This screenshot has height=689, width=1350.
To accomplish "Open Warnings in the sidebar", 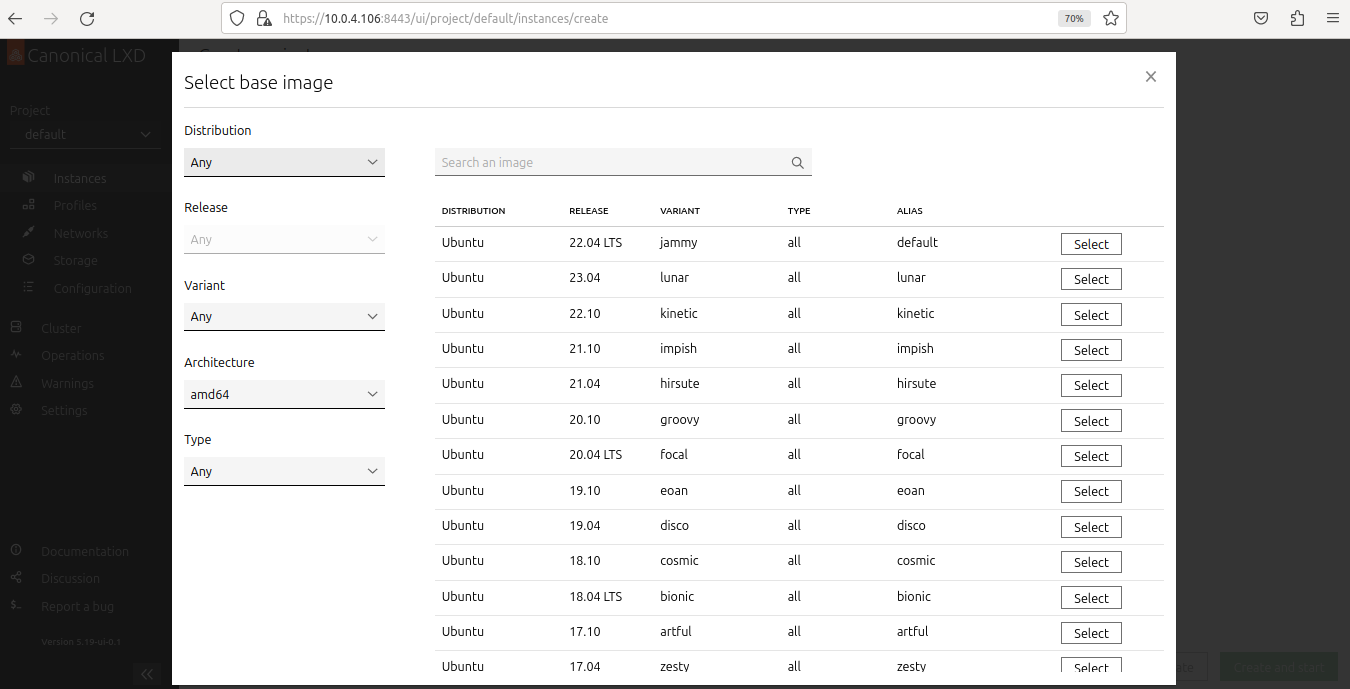I will coord(67,383).
